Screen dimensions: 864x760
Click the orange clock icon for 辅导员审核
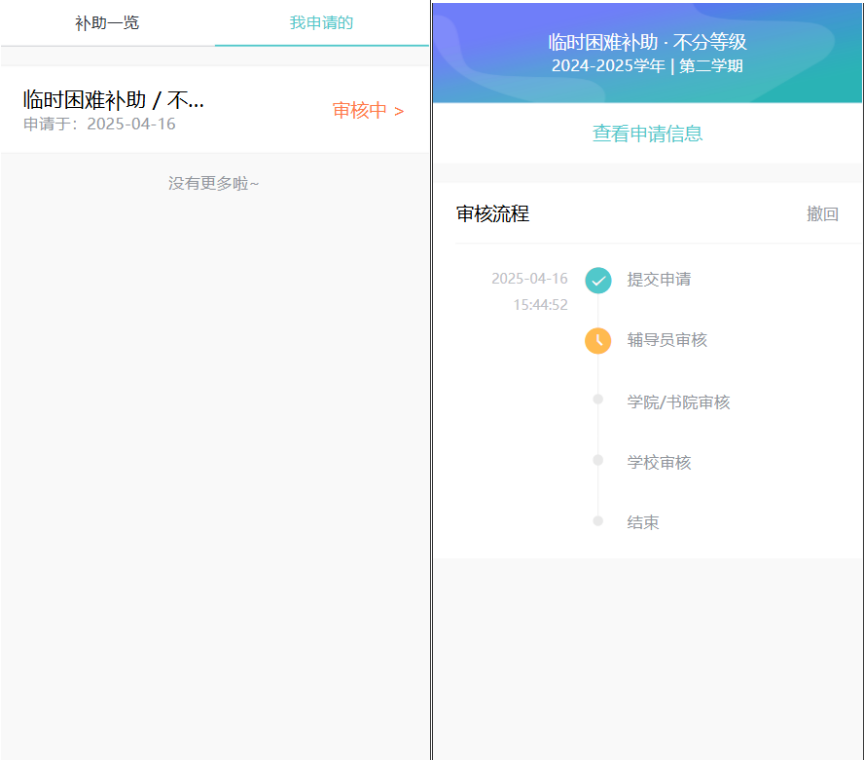pyautogui.click(x=598, y=341)
